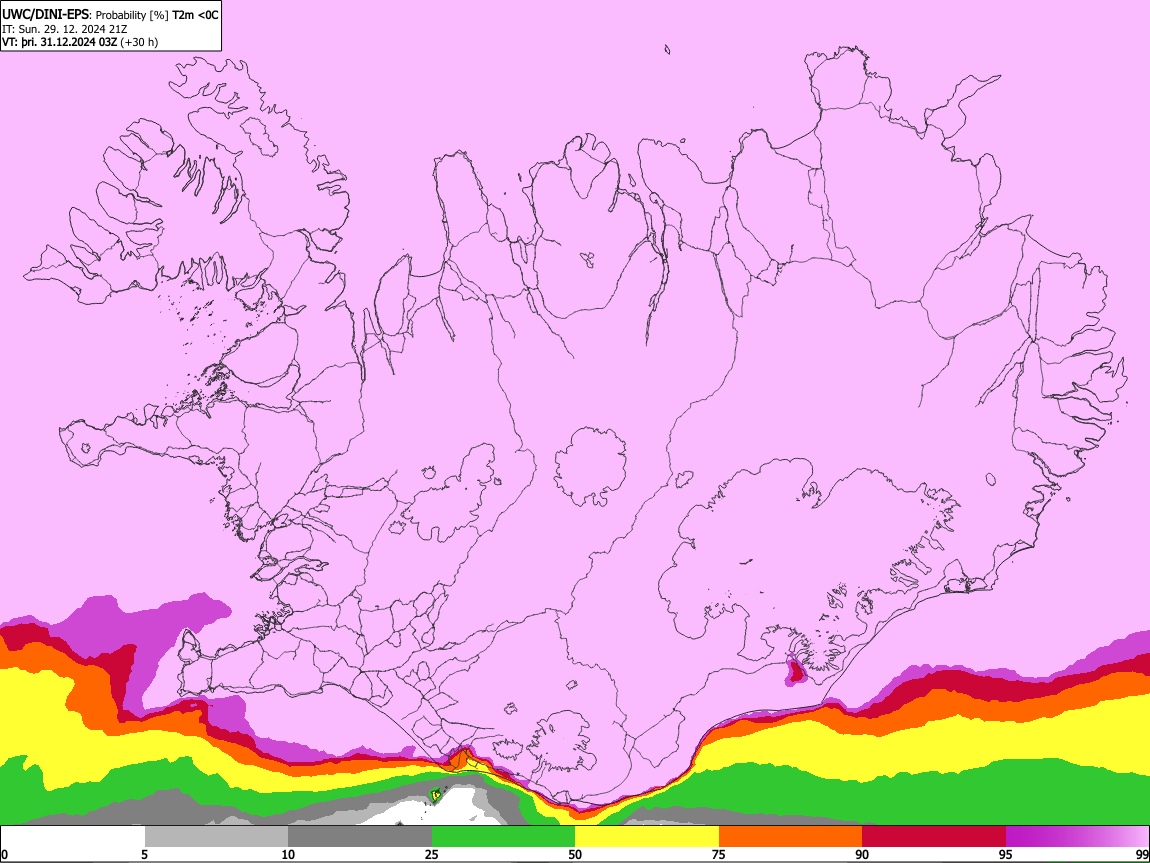Click the legend value '75'
The image size is (1150, 863).
click(x=719, y=855)
